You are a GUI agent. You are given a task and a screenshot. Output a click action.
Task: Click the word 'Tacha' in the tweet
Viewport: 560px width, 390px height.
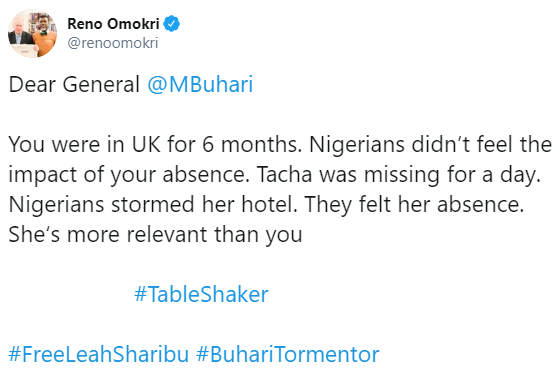click(284, 175)
